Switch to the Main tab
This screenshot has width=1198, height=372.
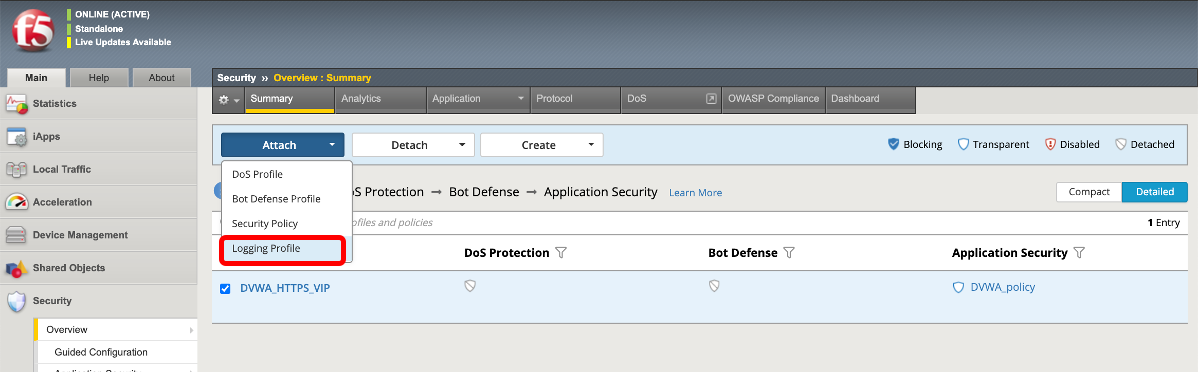coord(36,78)
